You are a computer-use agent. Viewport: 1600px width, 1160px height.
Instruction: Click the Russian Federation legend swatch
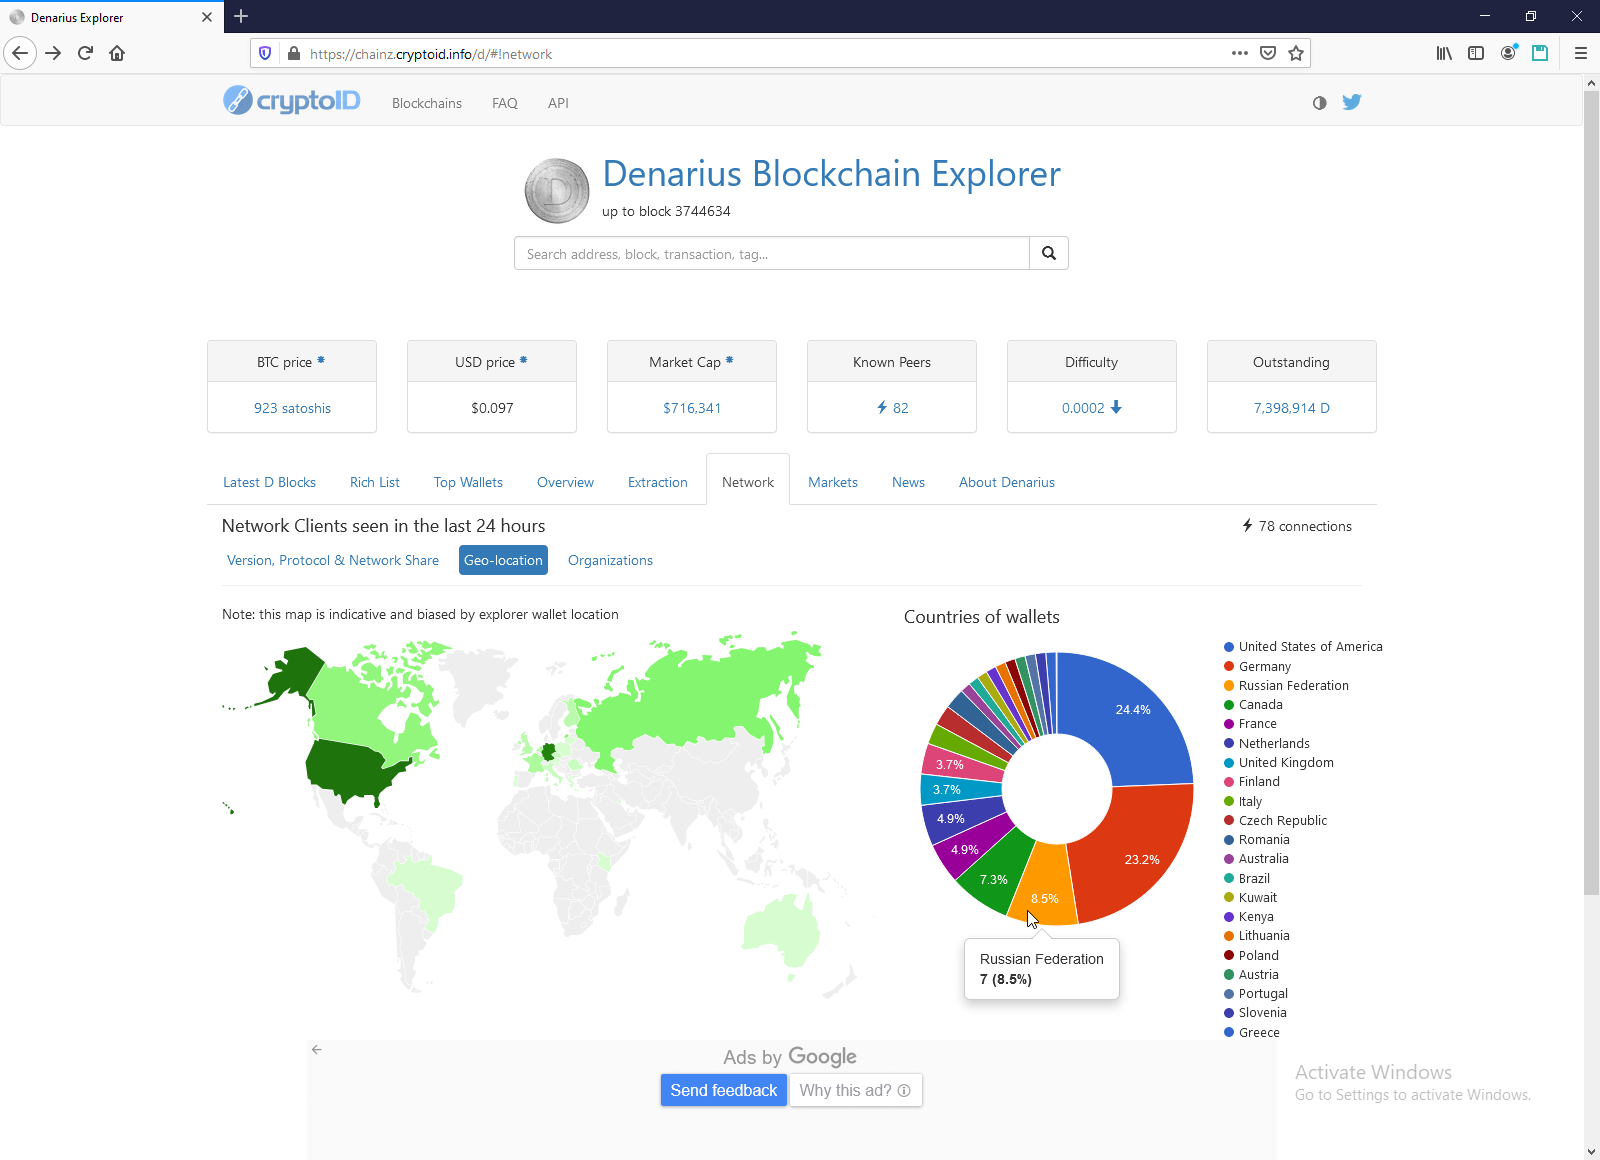click(1229, 685)
